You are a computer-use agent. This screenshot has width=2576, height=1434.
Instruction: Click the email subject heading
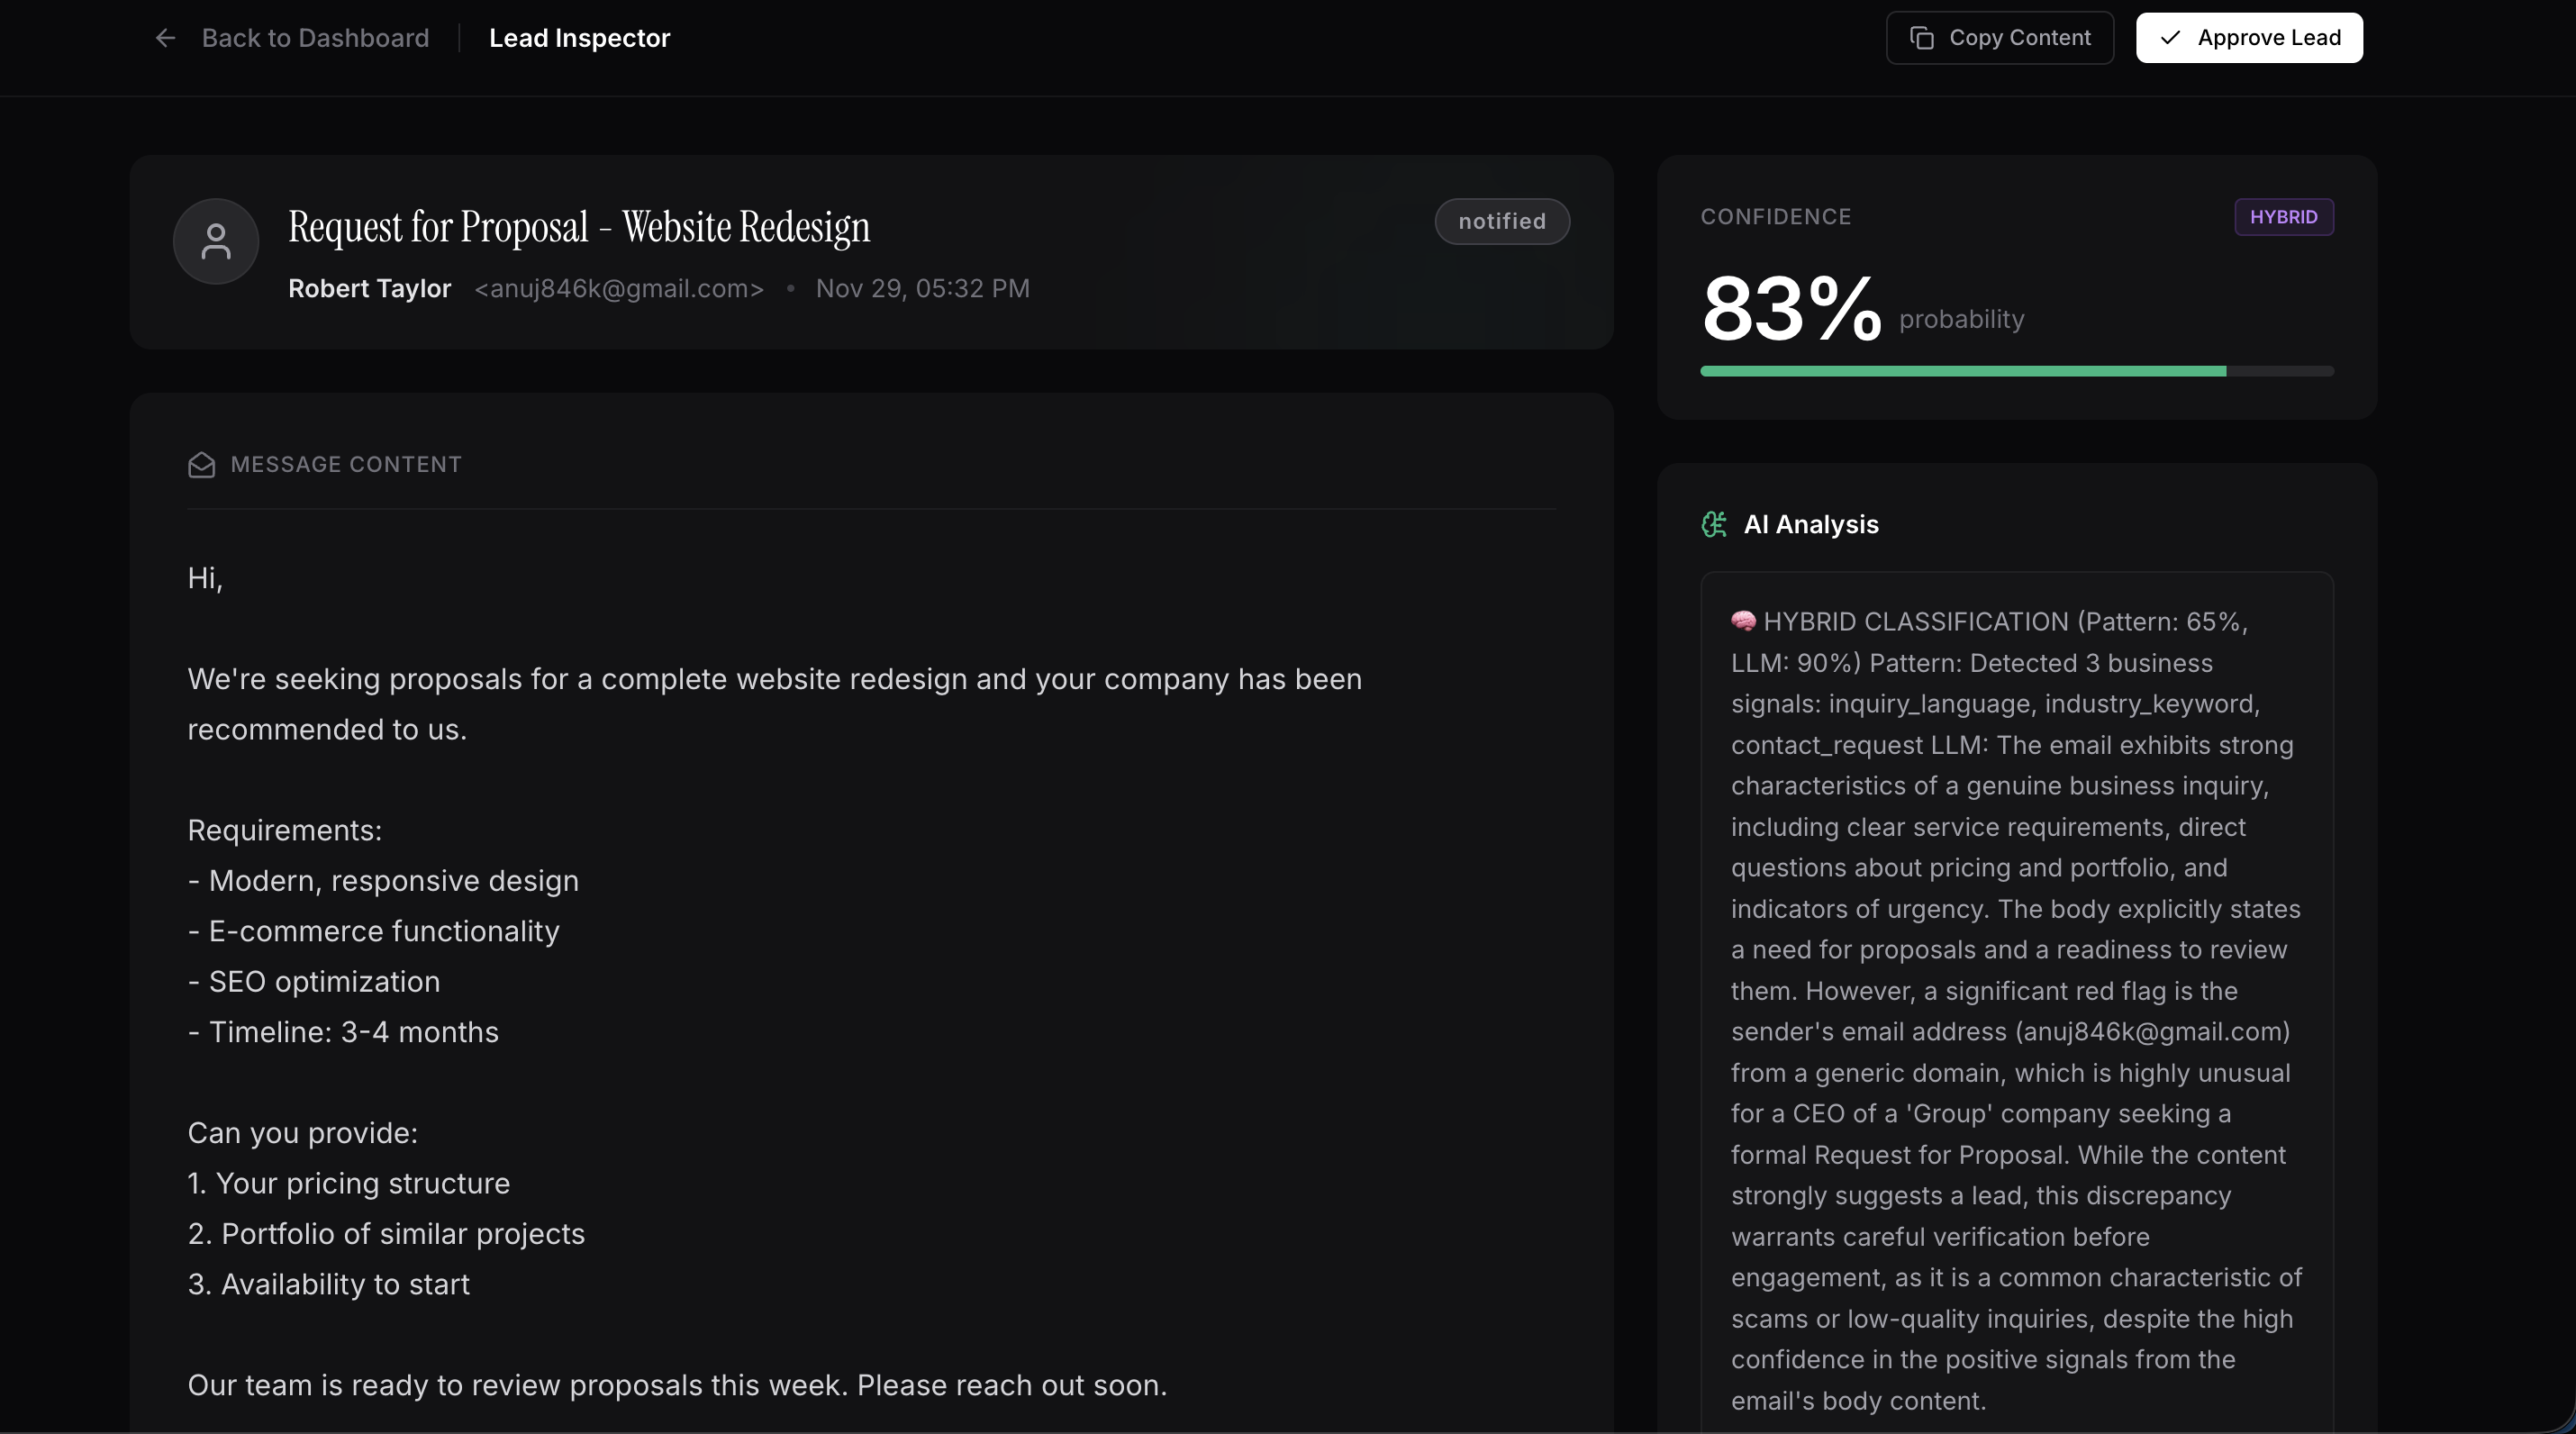point(579,227)
